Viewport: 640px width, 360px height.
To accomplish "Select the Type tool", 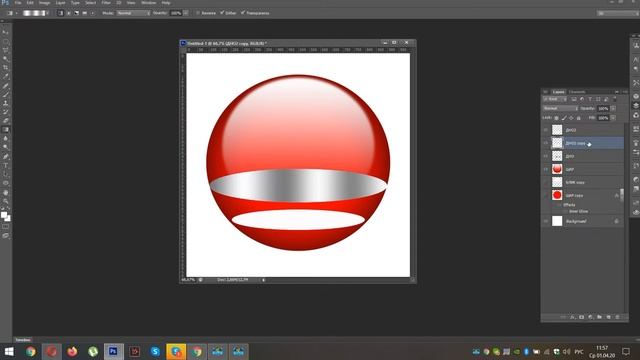I will tap(5, 165).
